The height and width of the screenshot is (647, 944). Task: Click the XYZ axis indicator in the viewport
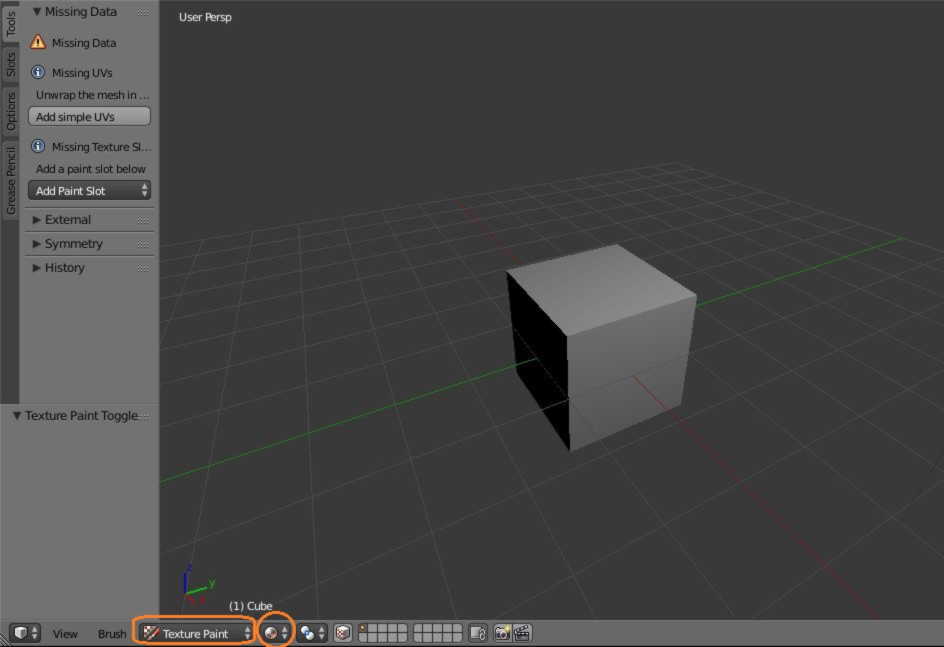[x=197, y=585]
